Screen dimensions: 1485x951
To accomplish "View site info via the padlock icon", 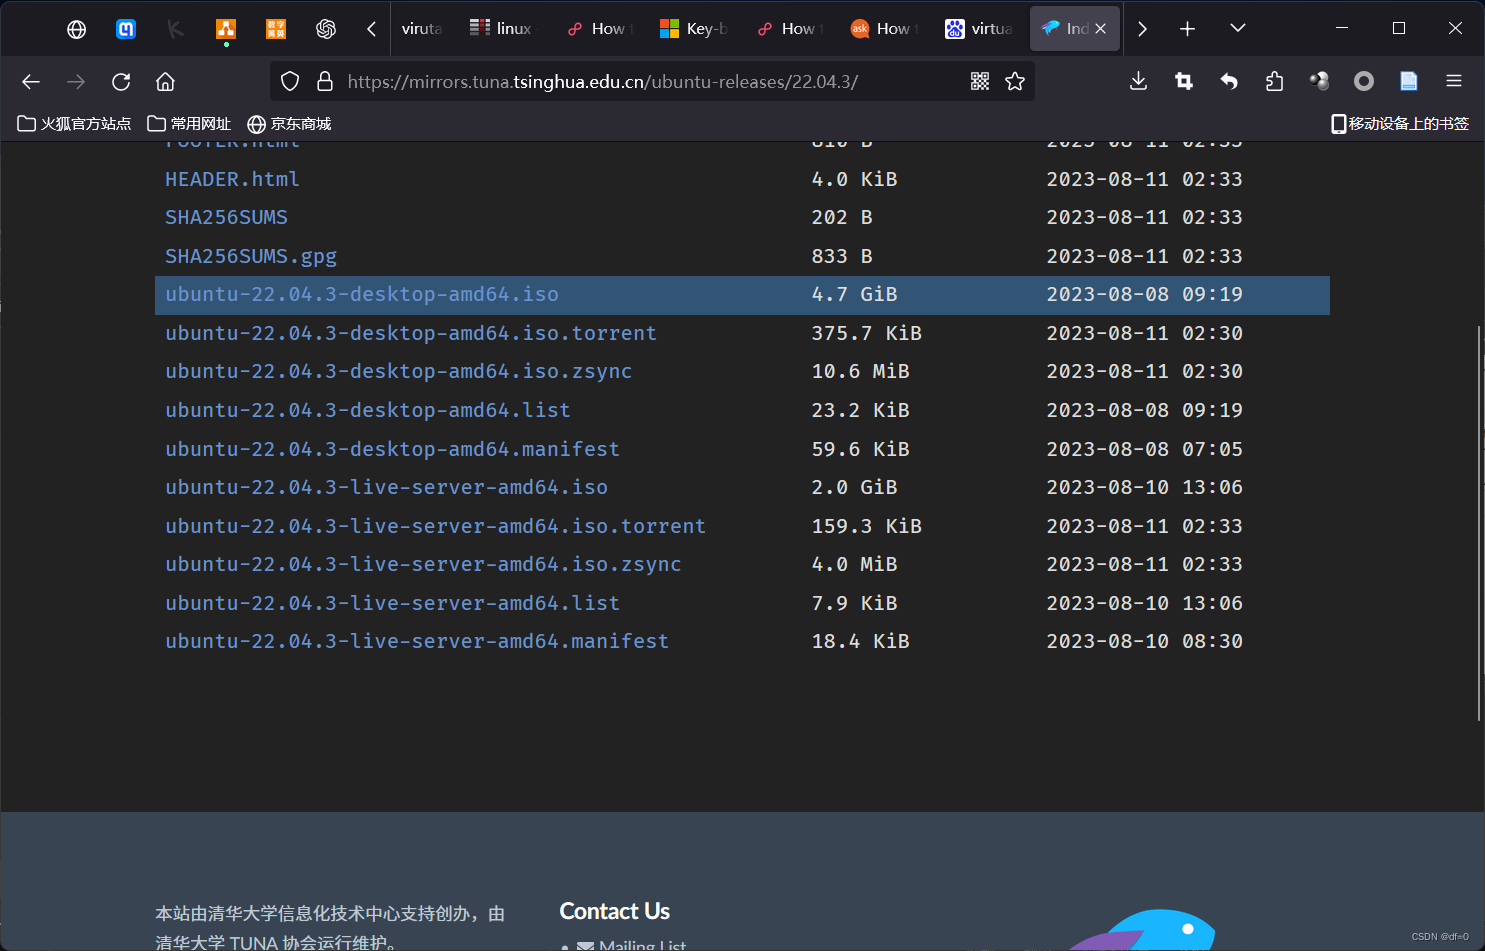I will coord(324,81).
